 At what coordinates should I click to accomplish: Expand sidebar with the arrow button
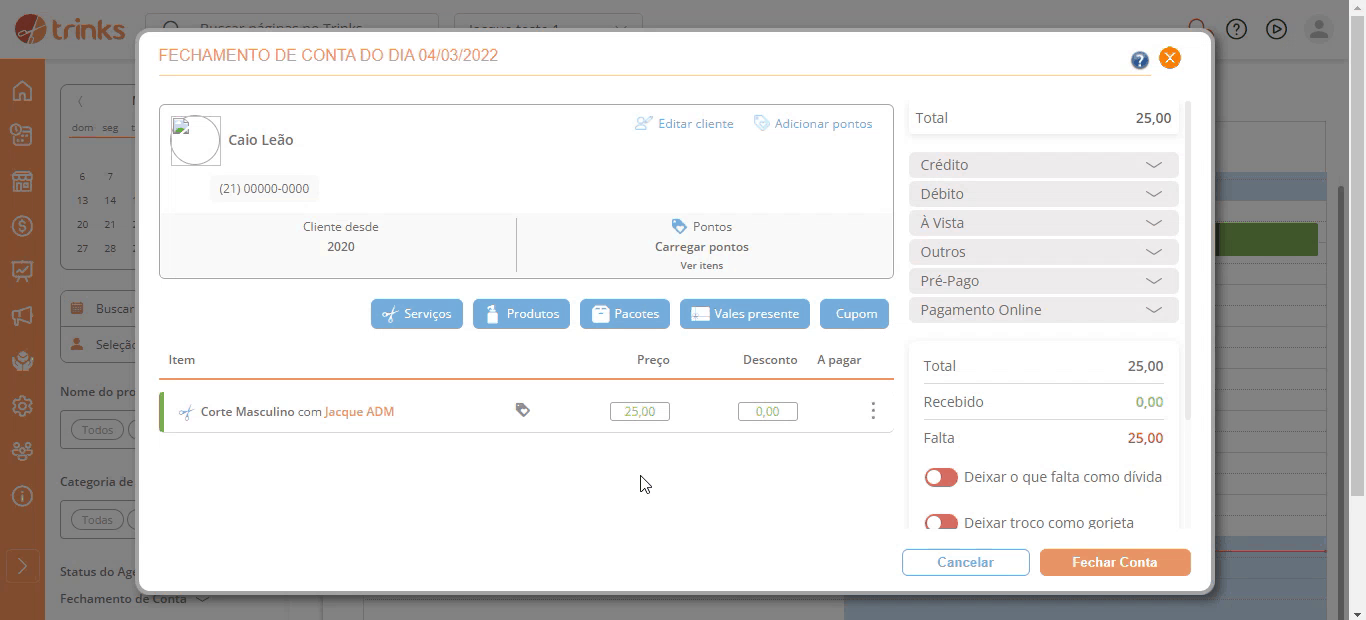22,567
